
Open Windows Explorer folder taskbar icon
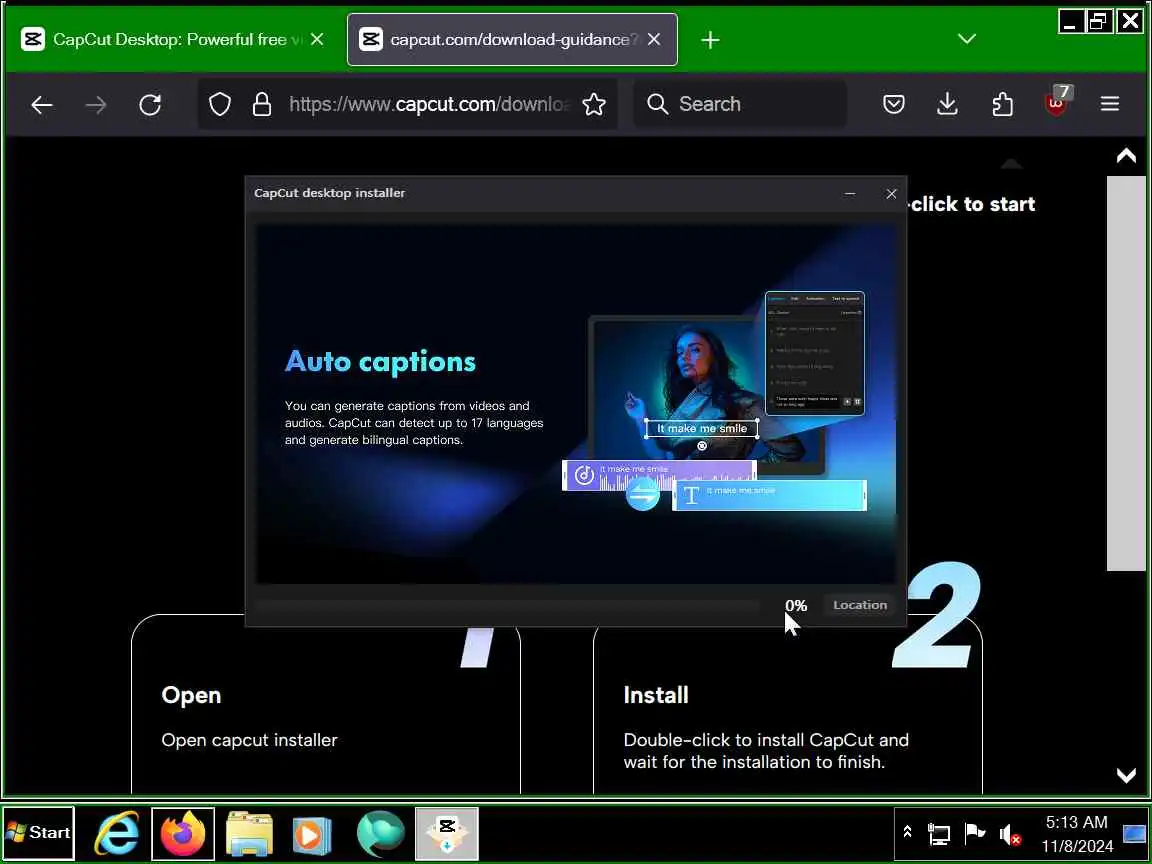249,834
